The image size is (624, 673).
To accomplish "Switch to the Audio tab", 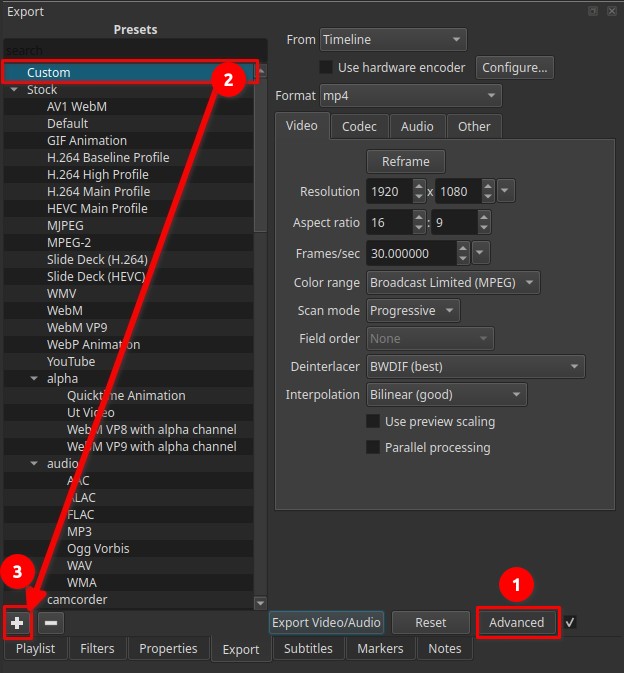I will coord(417,126).
